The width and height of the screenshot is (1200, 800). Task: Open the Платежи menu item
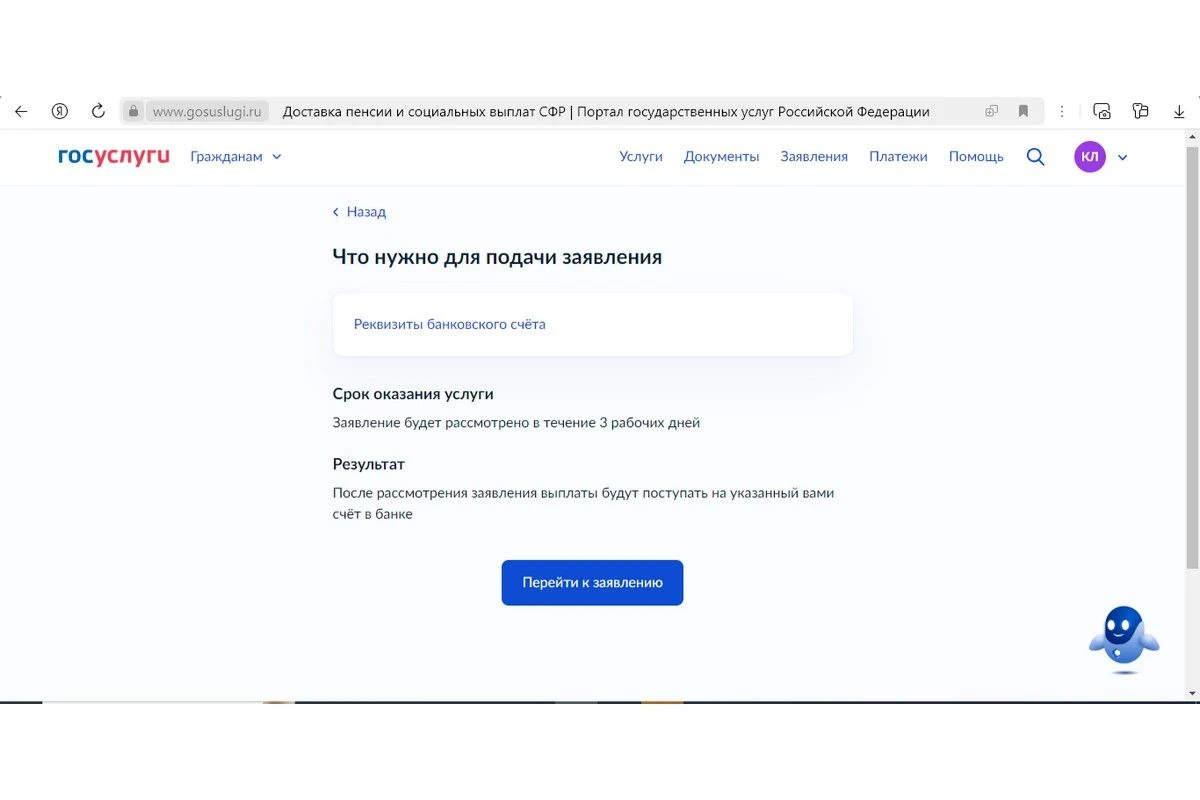(898, 157)
